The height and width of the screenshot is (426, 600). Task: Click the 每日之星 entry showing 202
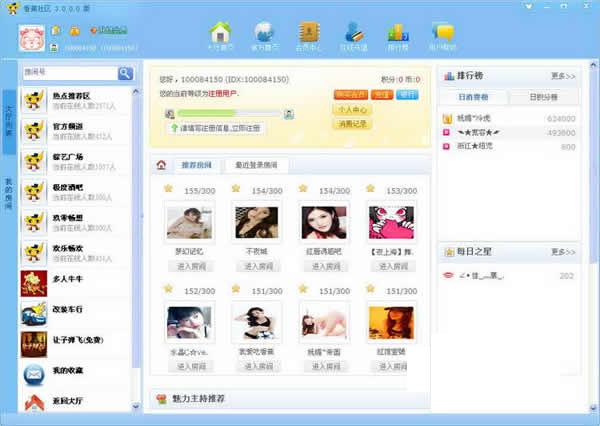(x=509, y=276)
